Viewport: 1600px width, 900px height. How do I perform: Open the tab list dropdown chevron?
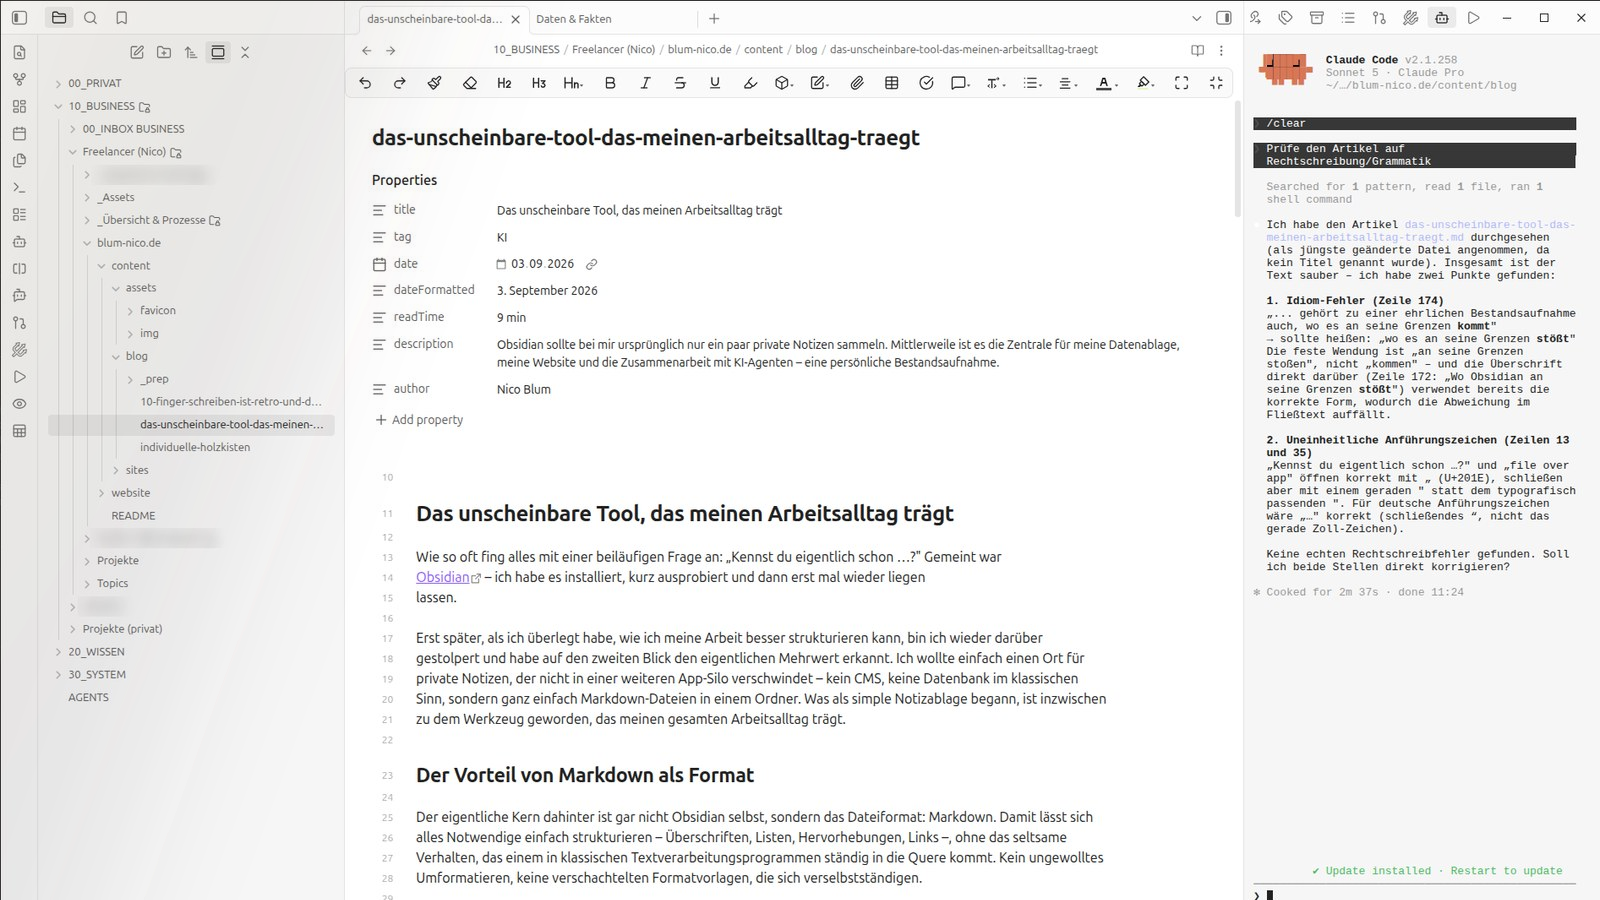pos(1196,18)
